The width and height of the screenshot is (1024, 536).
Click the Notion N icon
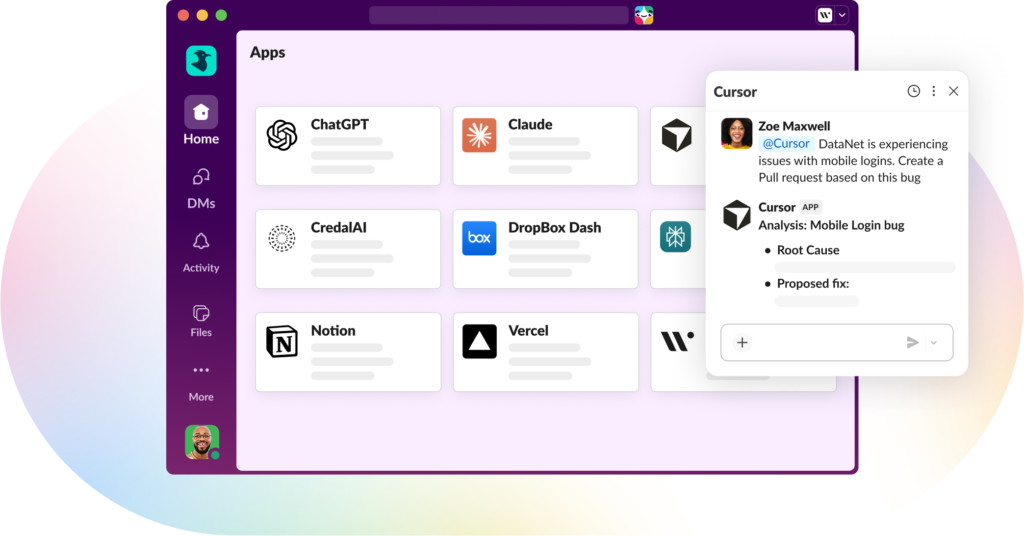pos(281,341)
